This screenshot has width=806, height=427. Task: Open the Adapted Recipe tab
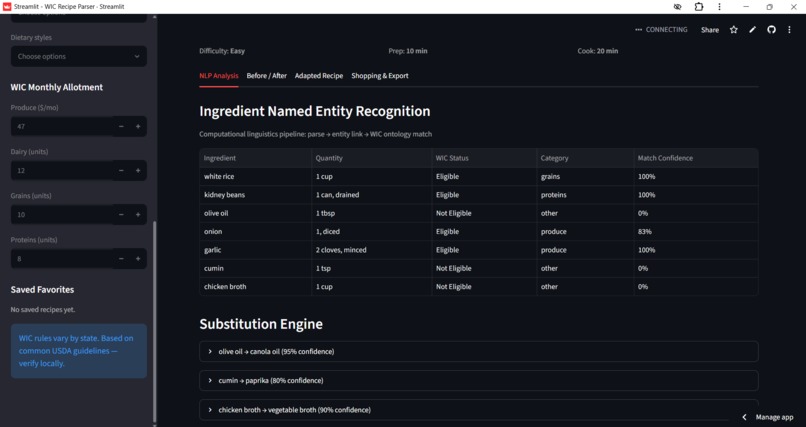tap(319, 76)
